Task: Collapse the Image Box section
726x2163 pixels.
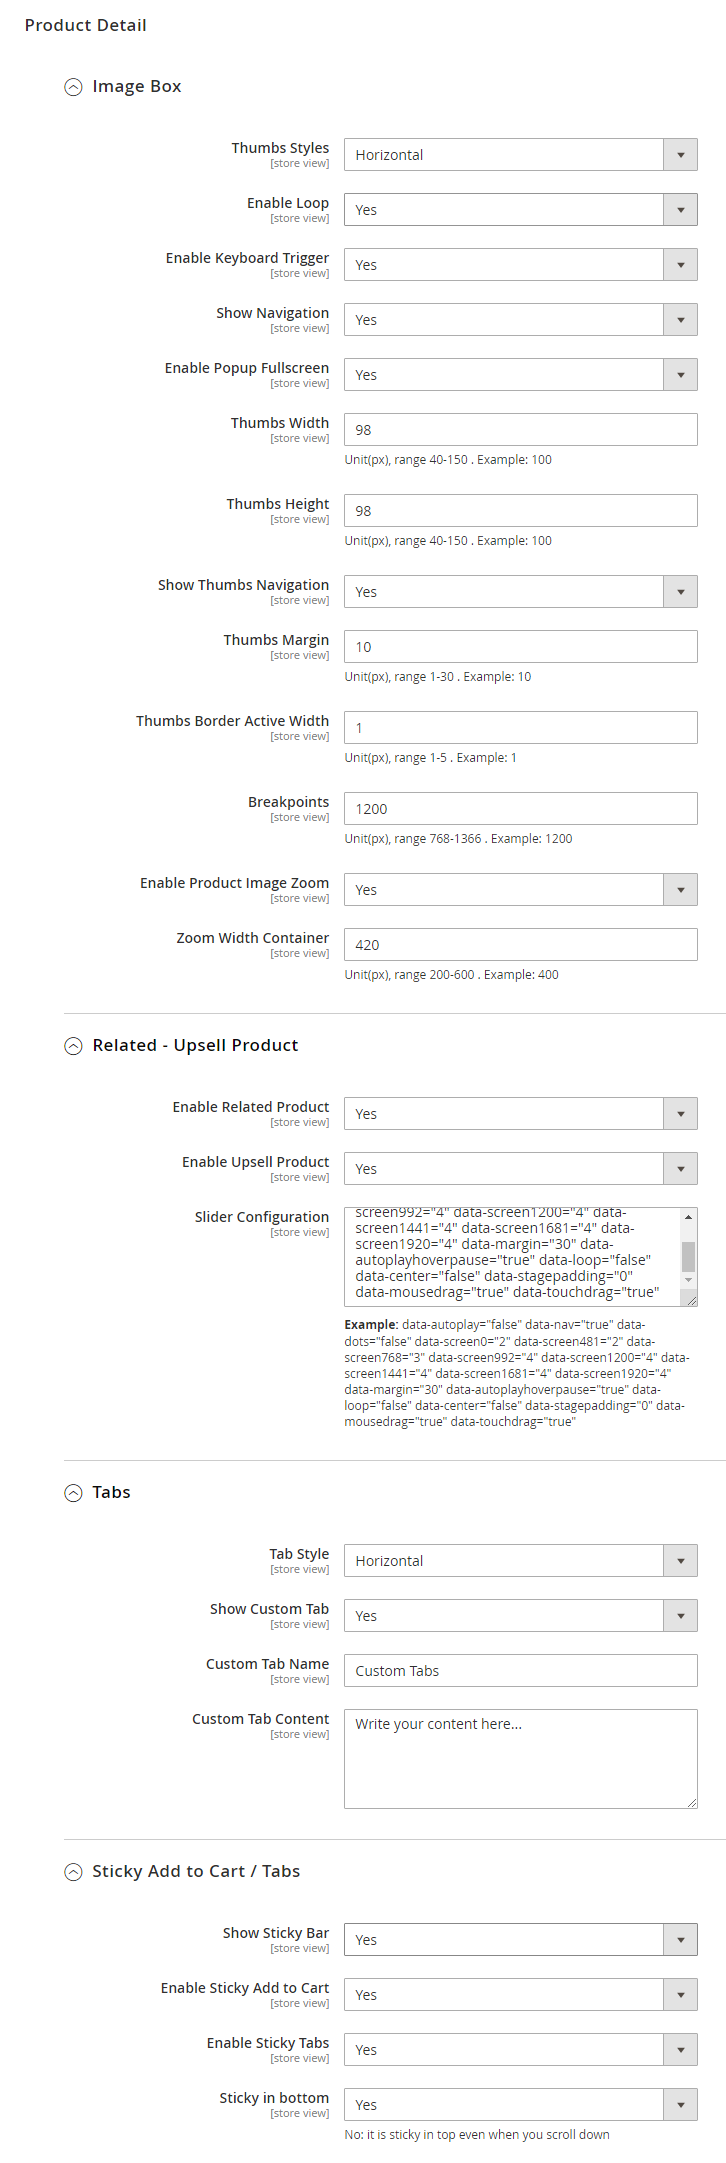Action: coord(73,87)
